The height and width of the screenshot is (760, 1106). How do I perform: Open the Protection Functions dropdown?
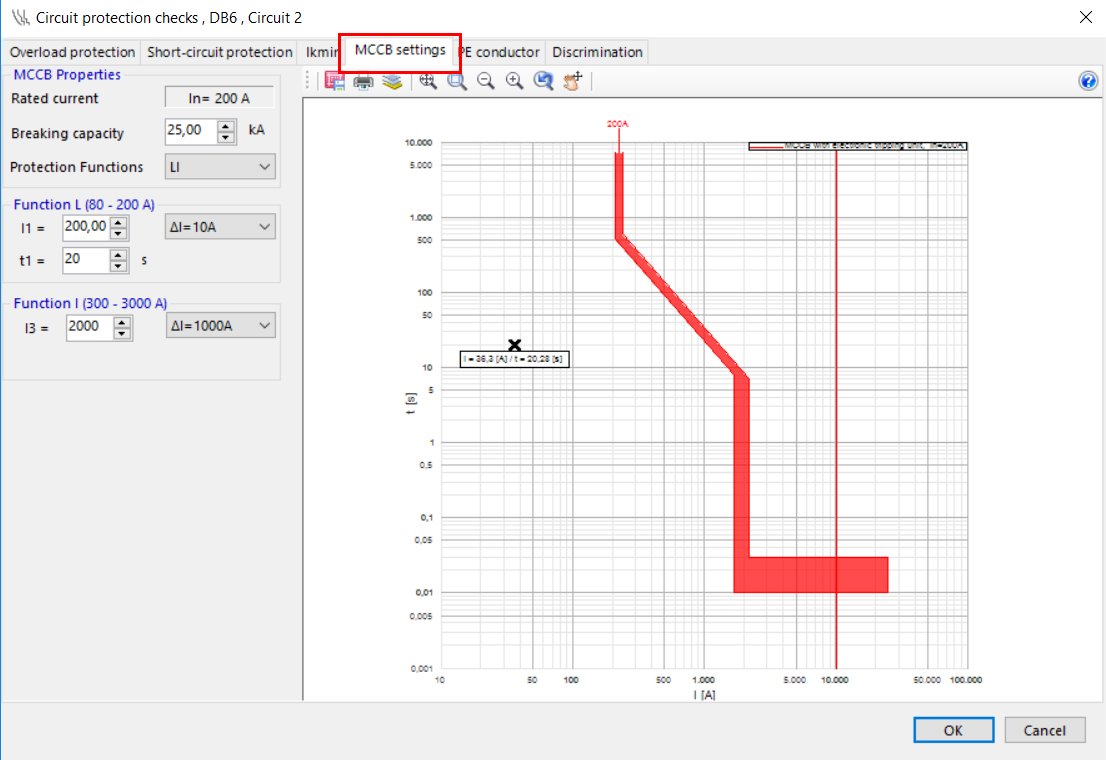(x=220, y=167)
